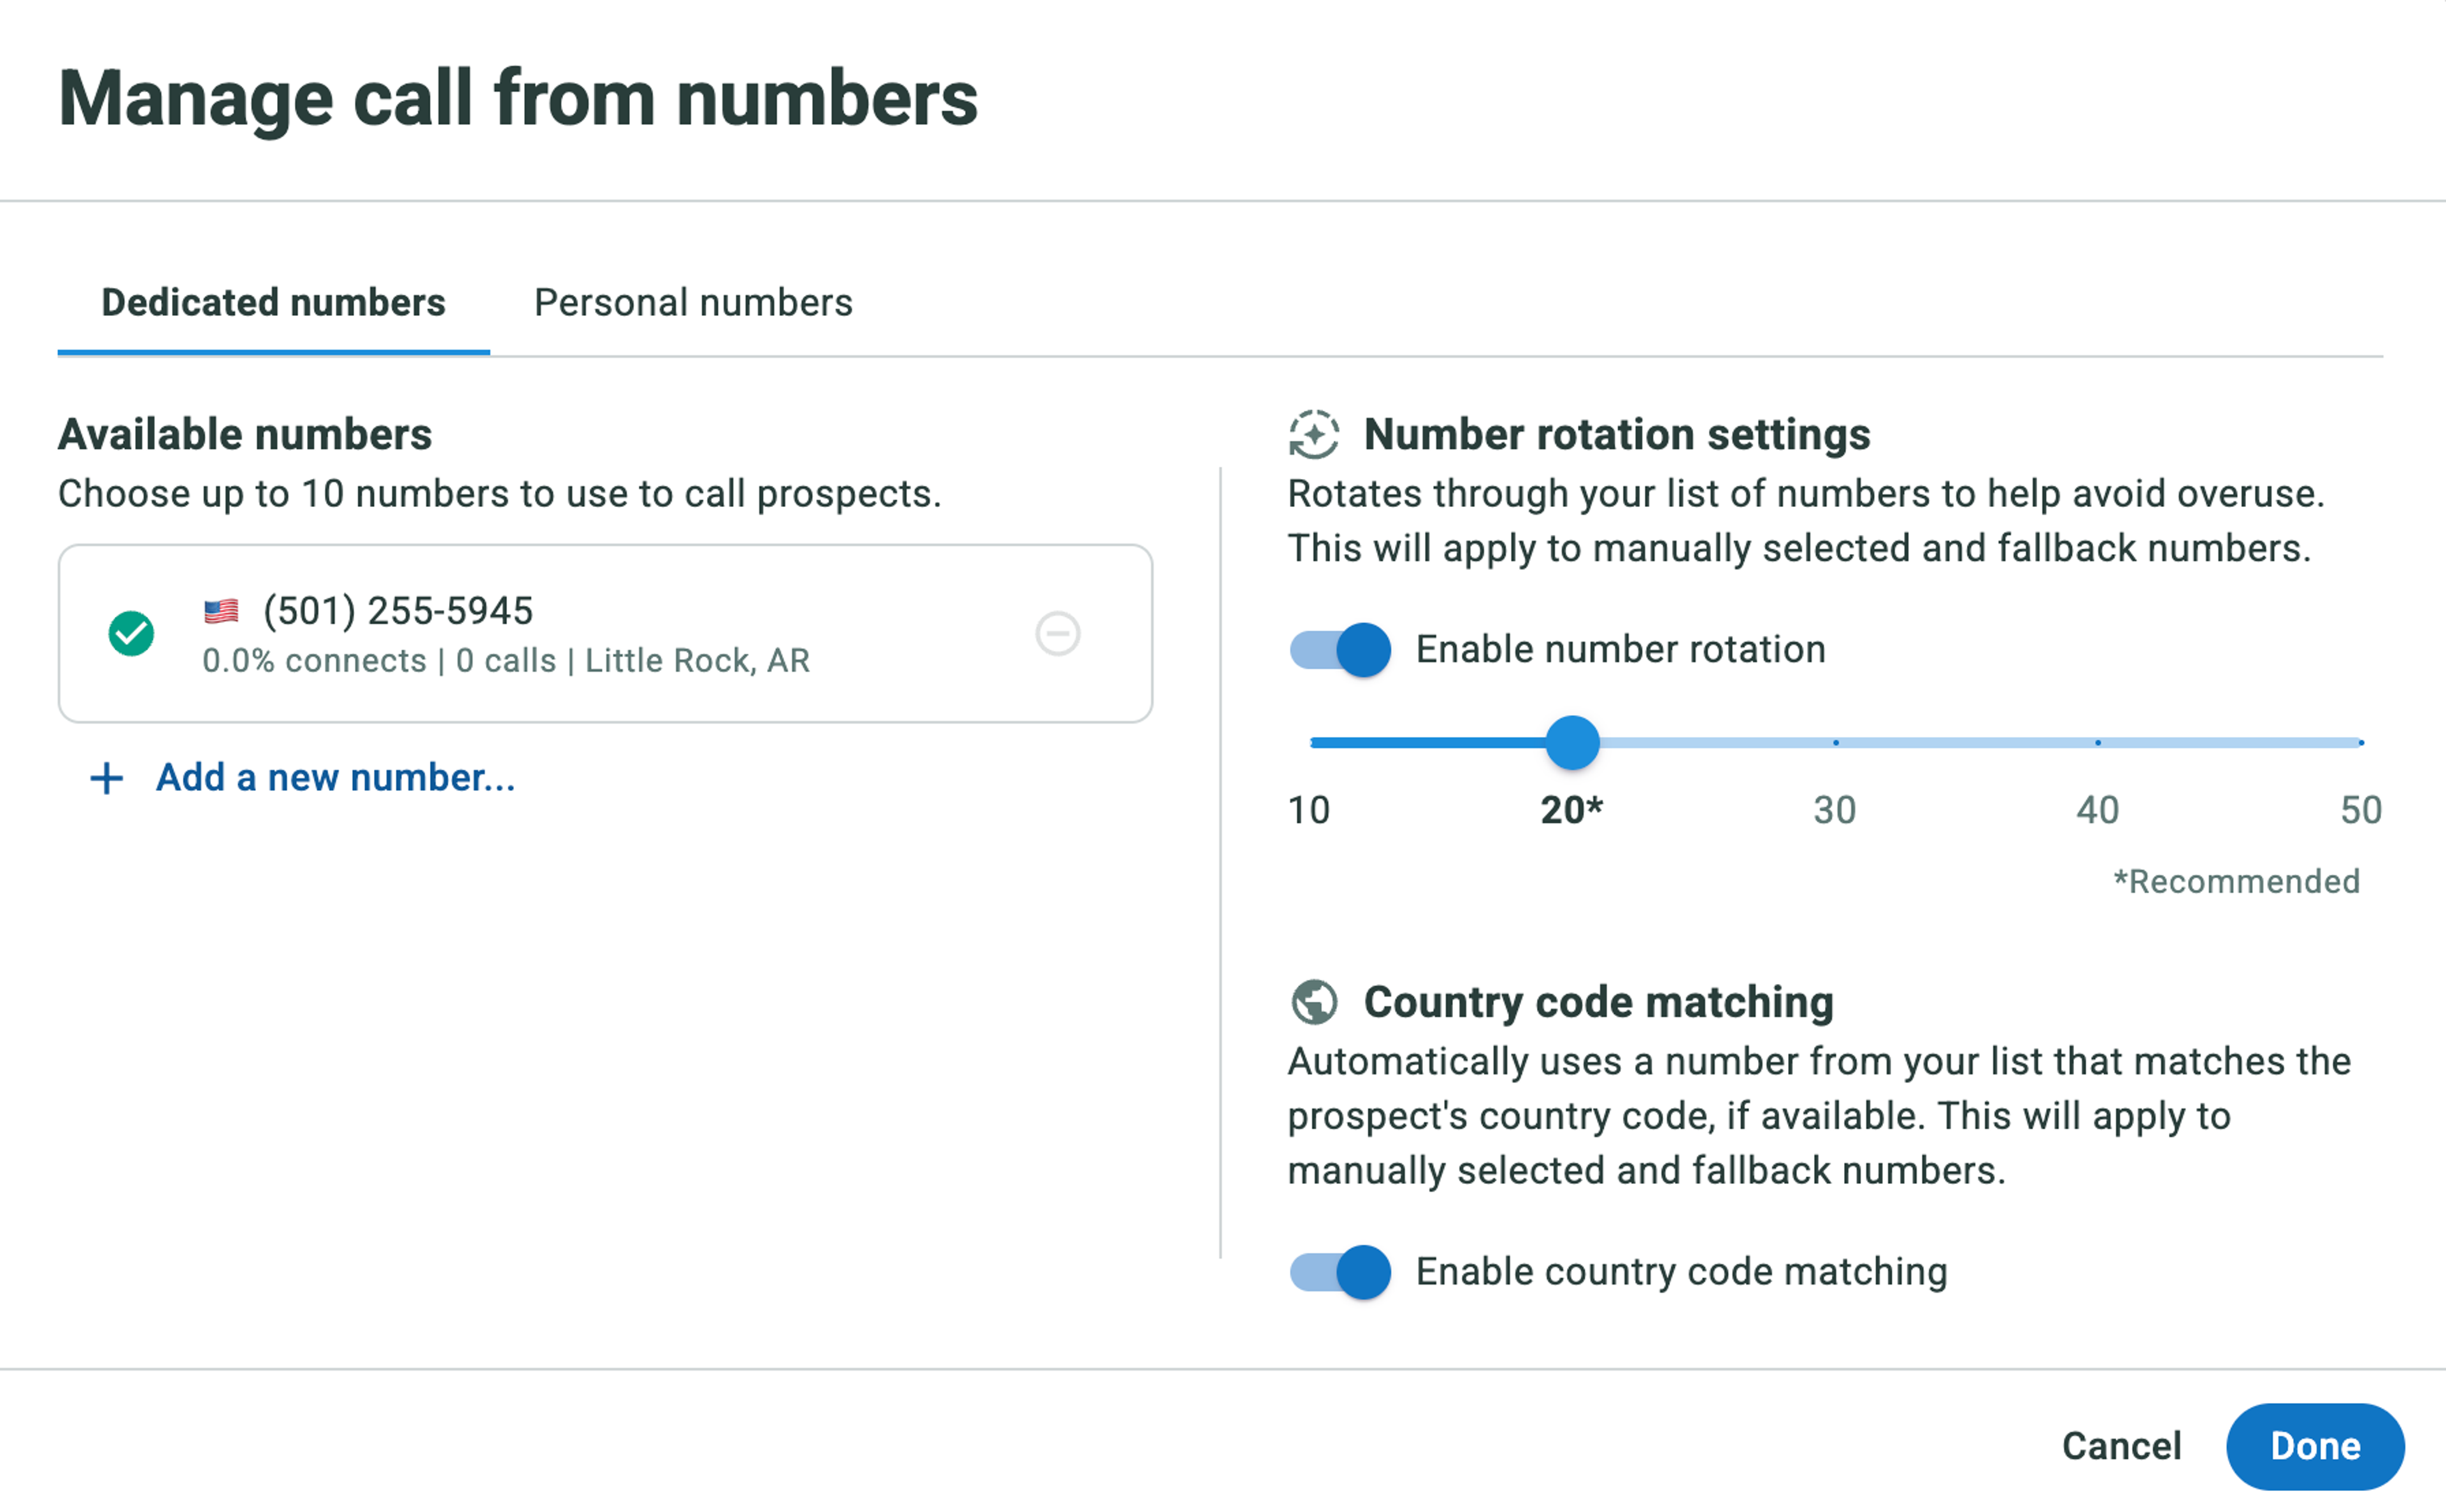Click the number rotation settings icon
The image size is (2446, 1512).
[1313, 434]
